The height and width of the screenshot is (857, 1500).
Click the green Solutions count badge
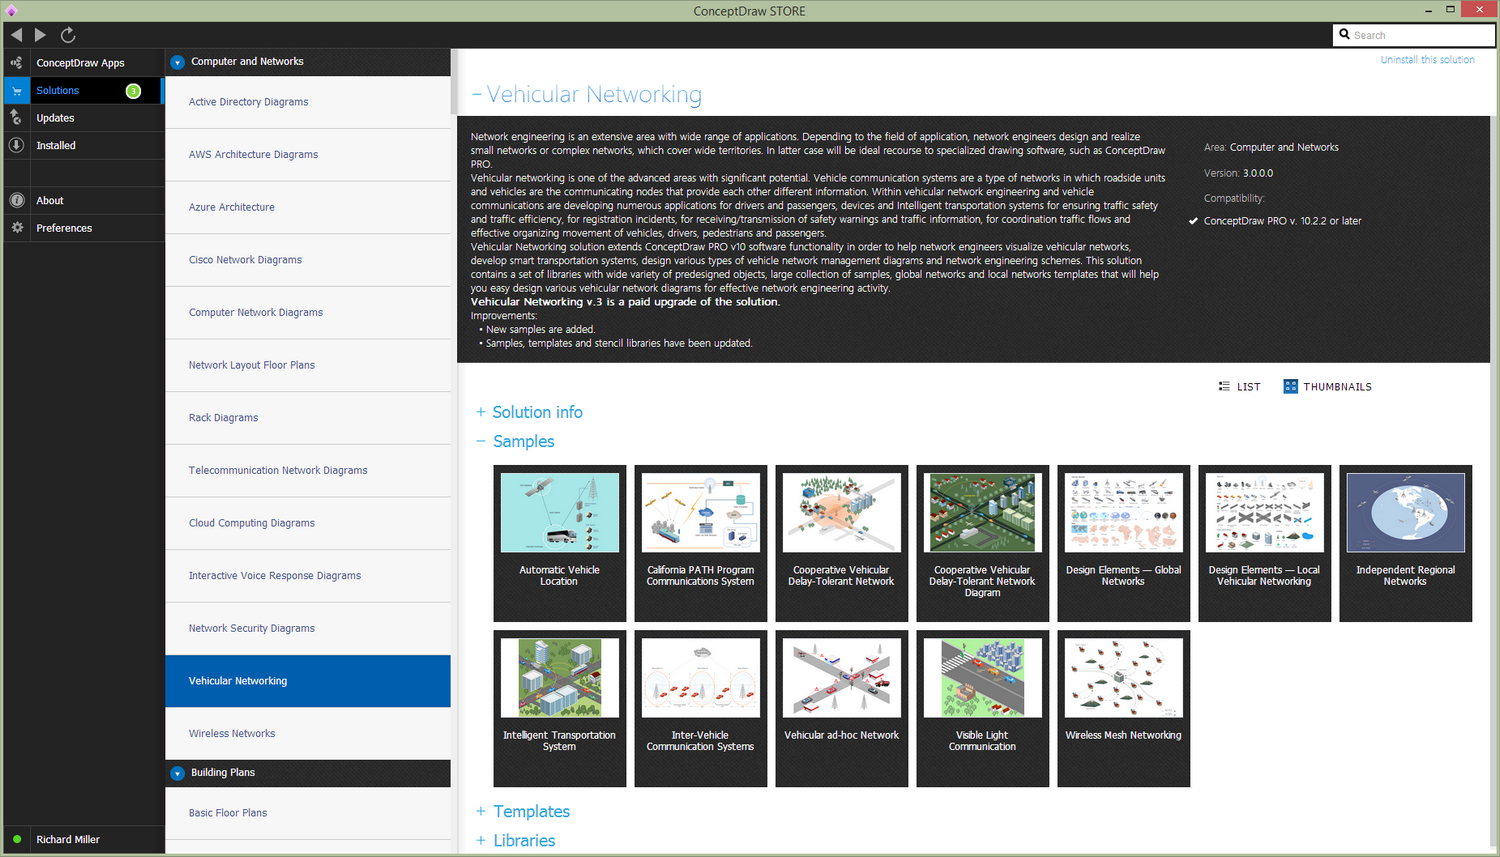[x=133, y=91]
